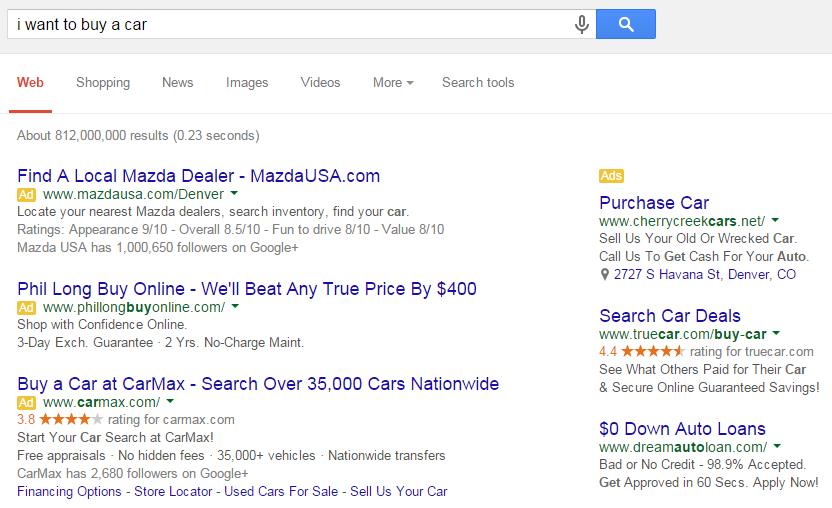Click the CarMax star rating icons
Image resolution: width=832 pixels, height=508 pixels.
point(71,420)
